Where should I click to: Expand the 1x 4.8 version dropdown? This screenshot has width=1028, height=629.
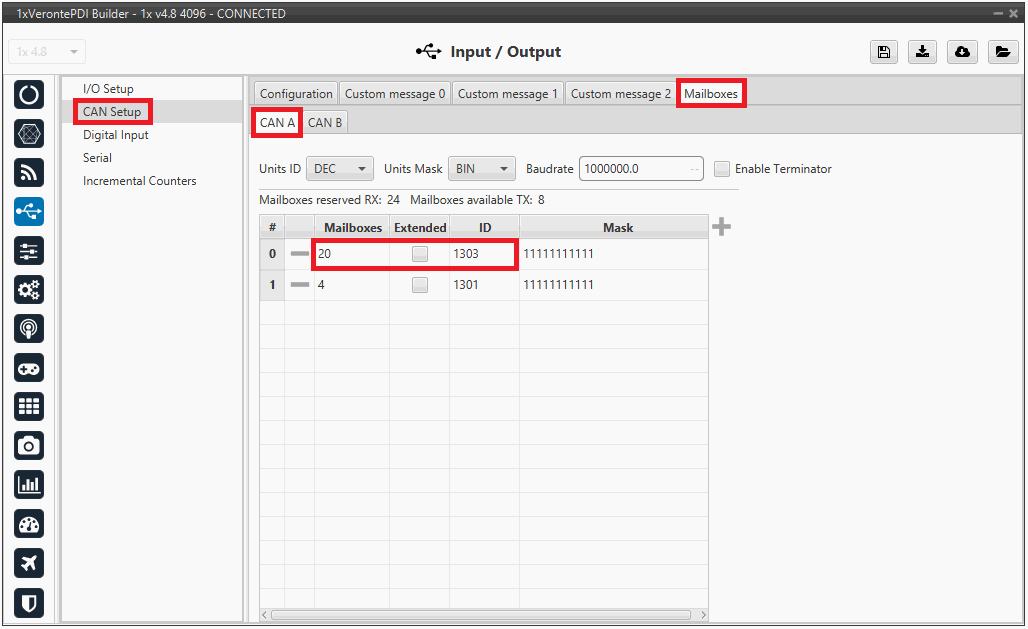[x=47, y=52]
